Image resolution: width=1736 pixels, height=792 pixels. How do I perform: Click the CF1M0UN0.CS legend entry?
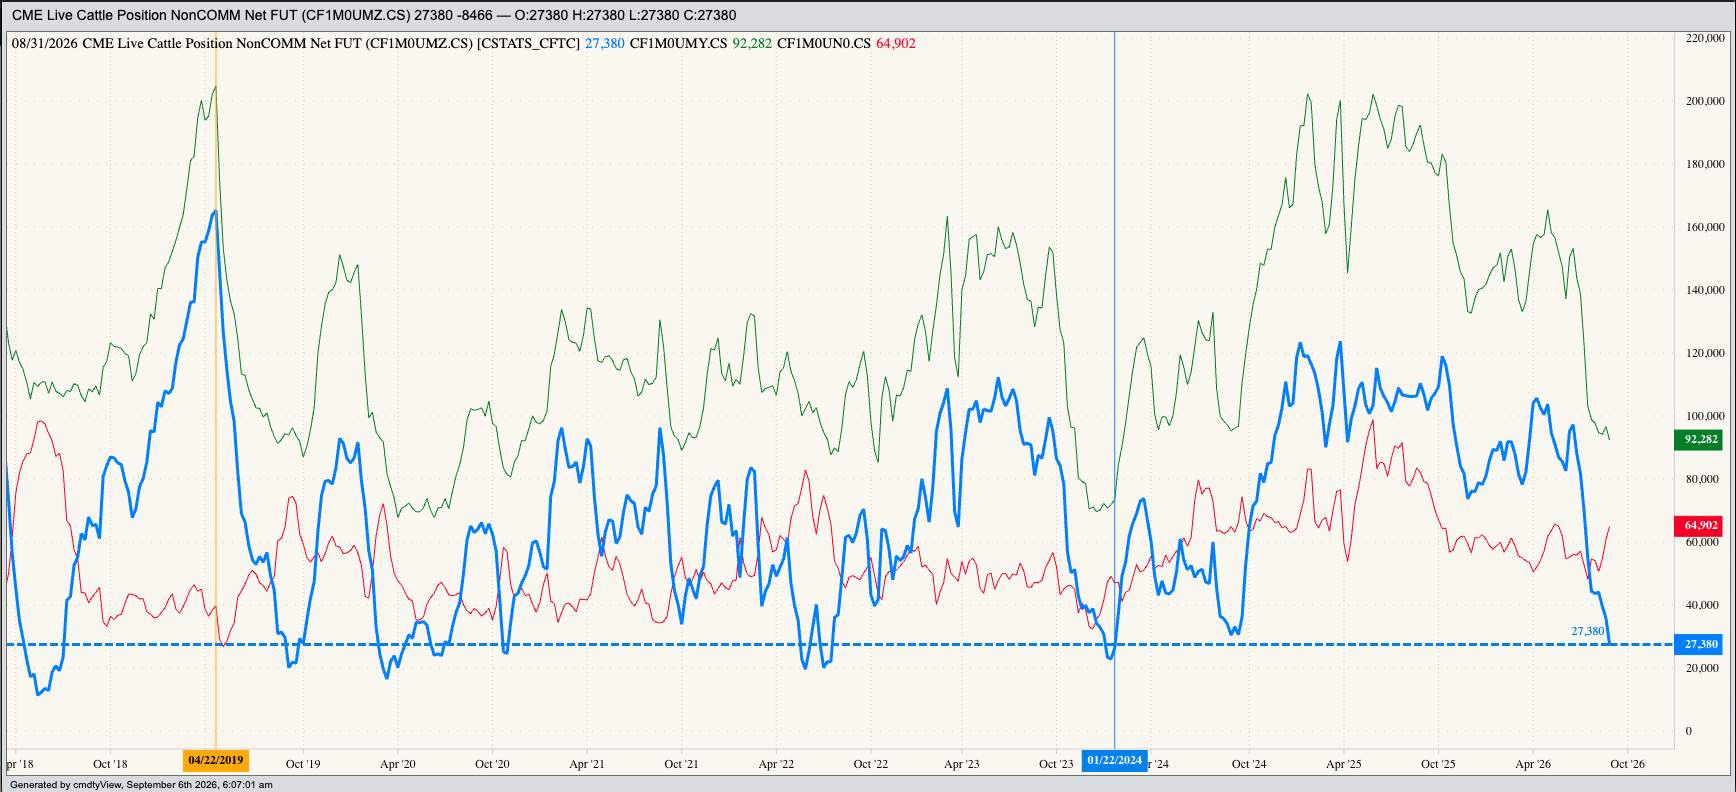click(824, 43)
